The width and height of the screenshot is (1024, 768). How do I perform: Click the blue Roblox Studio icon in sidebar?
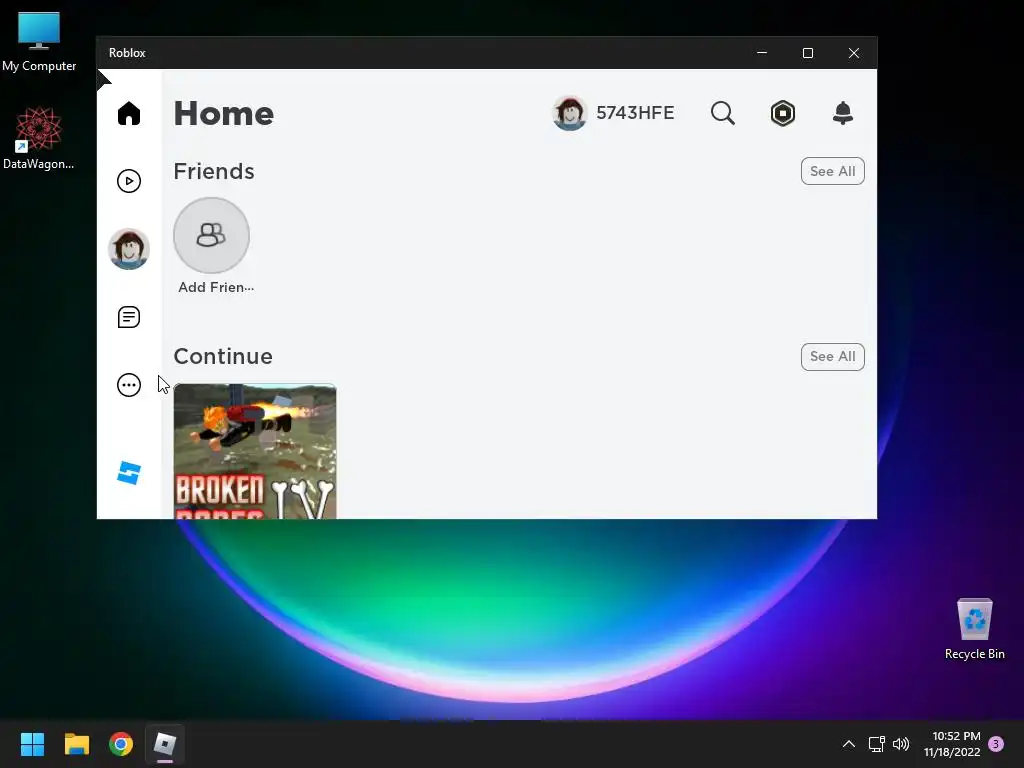tap(129, 473)
